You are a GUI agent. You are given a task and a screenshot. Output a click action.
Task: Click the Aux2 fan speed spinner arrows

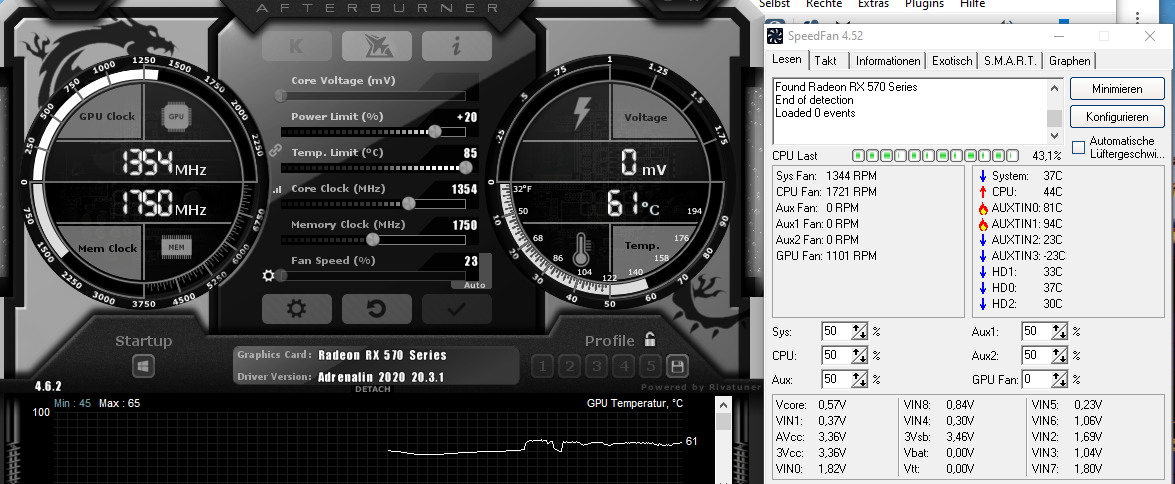[1058, 355]
